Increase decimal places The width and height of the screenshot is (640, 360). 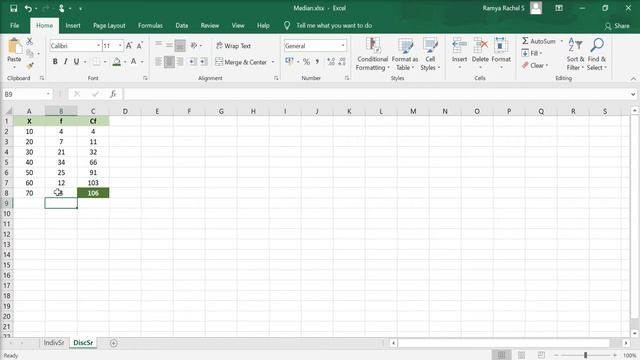coord(331,62)
